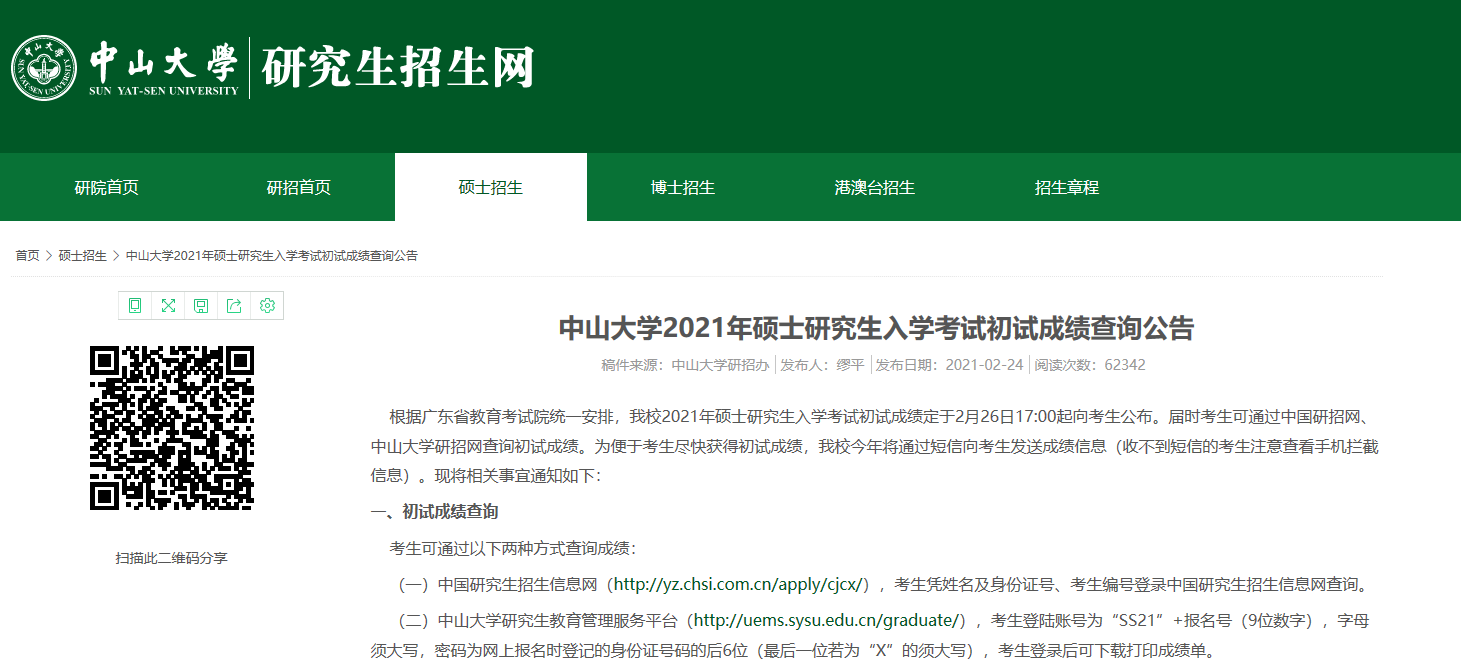1461x671 pixels.
Task: Click the Sun Yat-sen University round emblem
Action: tap(44, 68)
